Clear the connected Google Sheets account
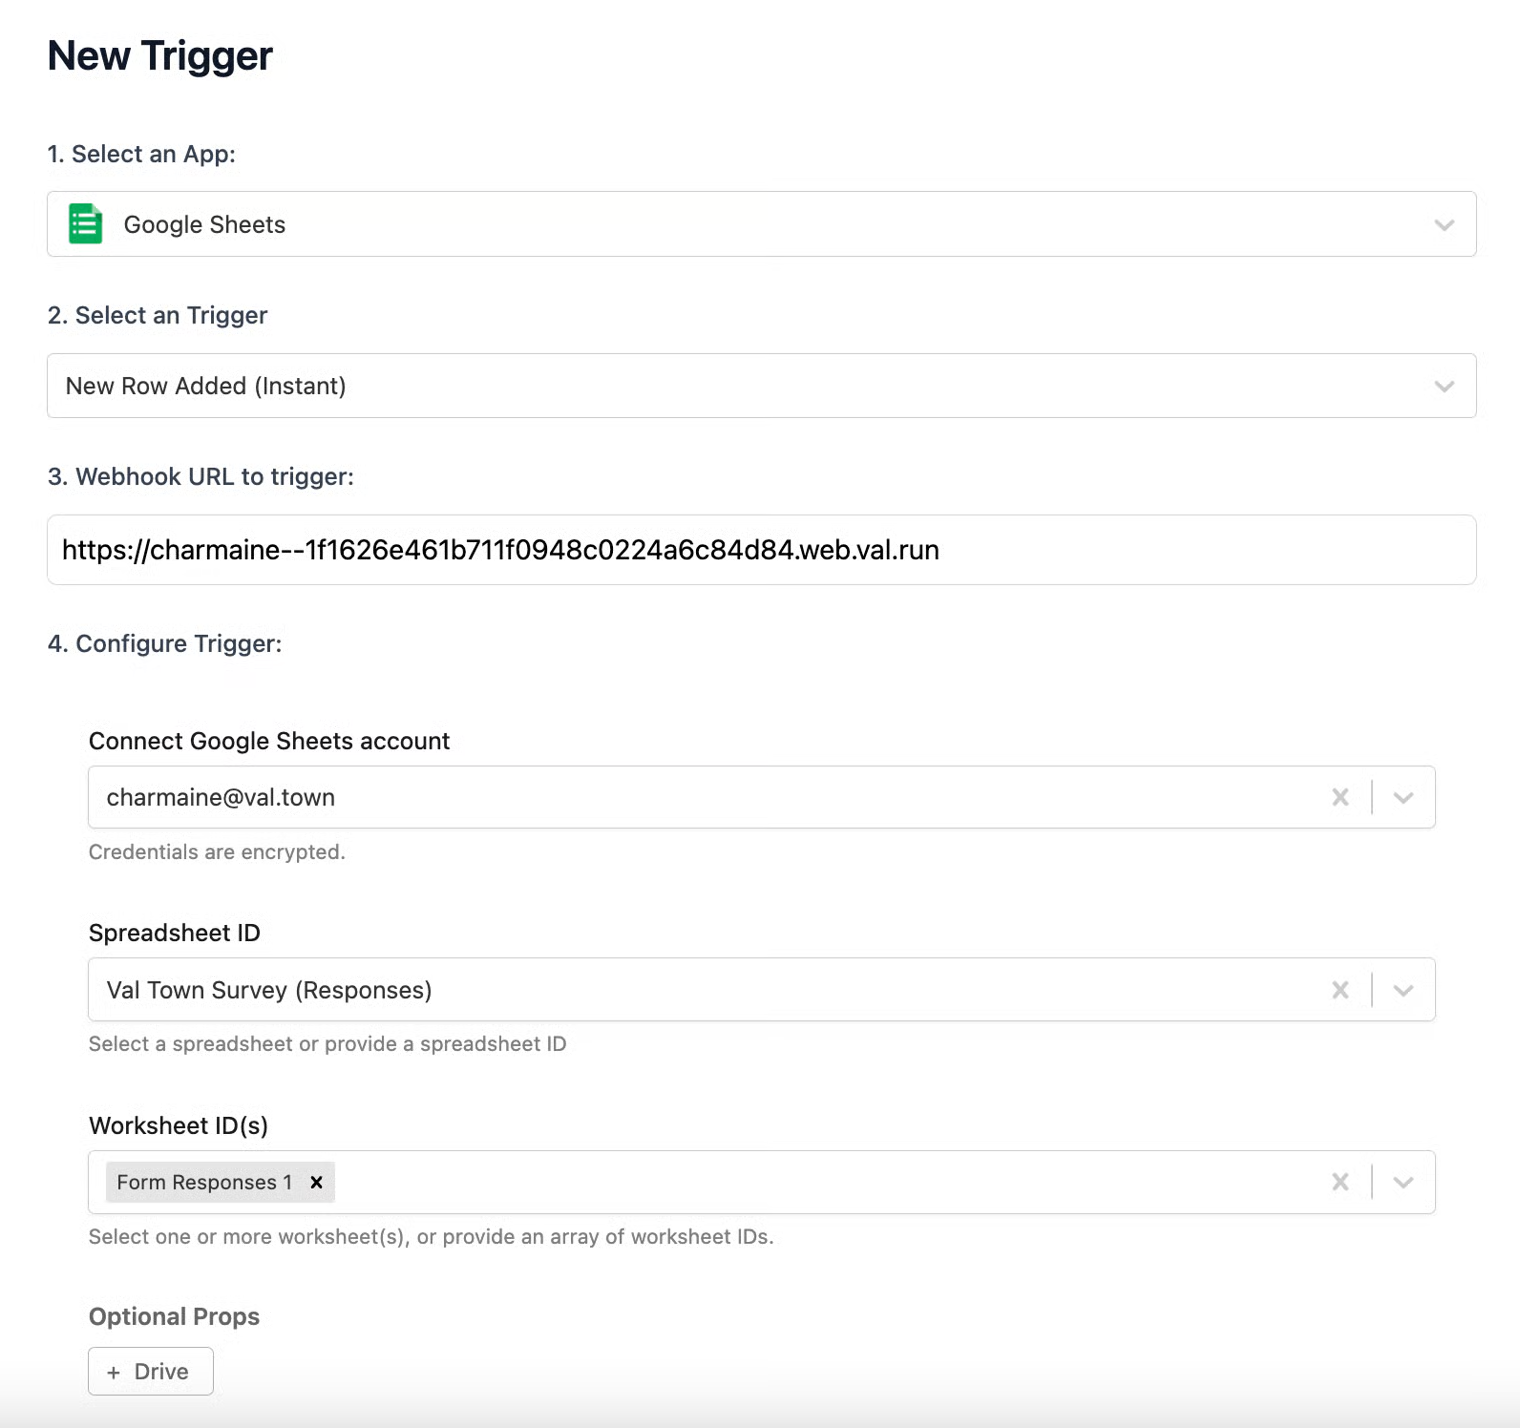1520x1428 pixels. [1340, 797]
